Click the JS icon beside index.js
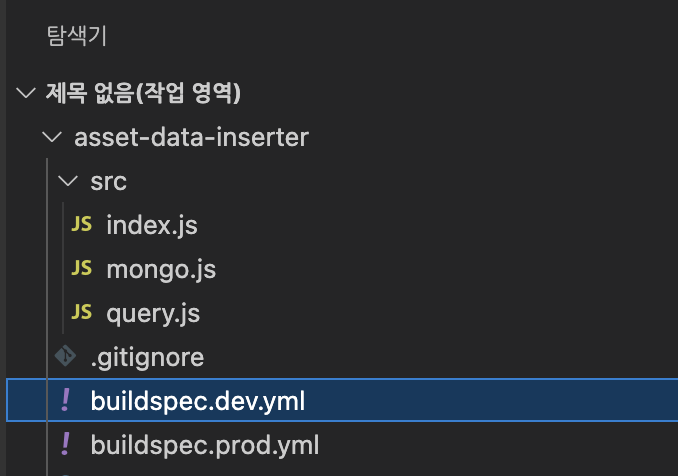The height and width of the screenshot is (476, 678). tap(82, 225)
